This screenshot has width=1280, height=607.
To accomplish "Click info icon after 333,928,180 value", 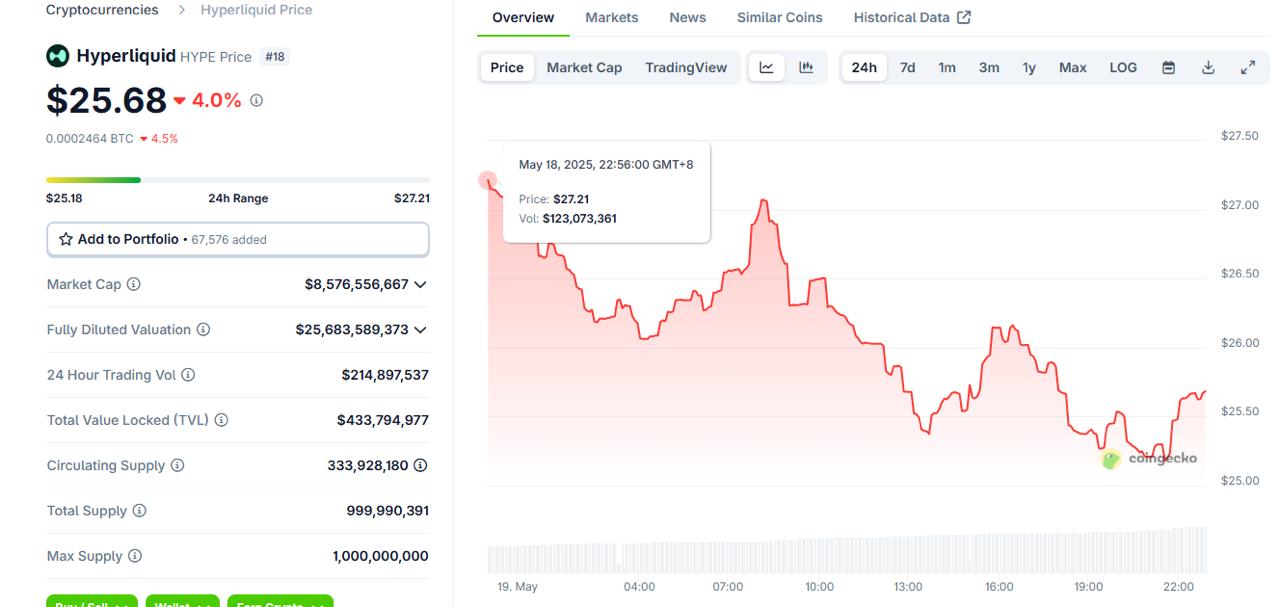I will (x=420, y=465).
